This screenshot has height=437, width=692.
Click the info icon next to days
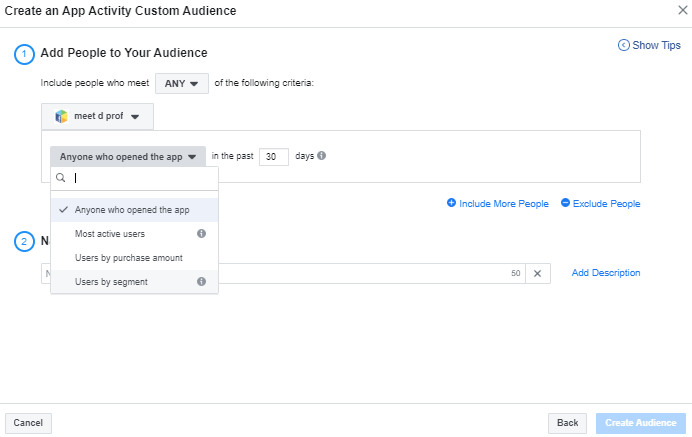pyautogui.click(x=322, y=156)
